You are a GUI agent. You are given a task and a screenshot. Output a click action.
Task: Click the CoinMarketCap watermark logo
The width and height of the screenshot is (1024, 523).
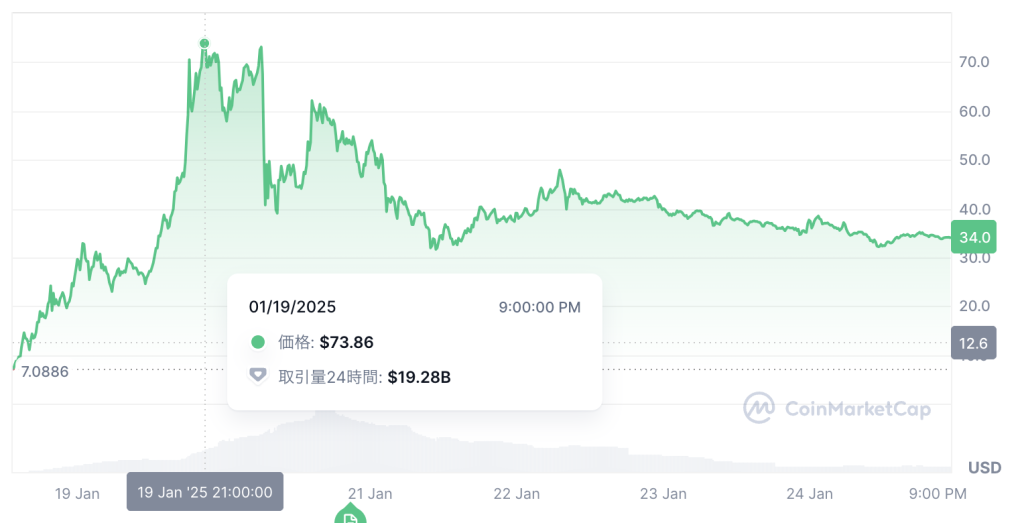coord(761,407)
